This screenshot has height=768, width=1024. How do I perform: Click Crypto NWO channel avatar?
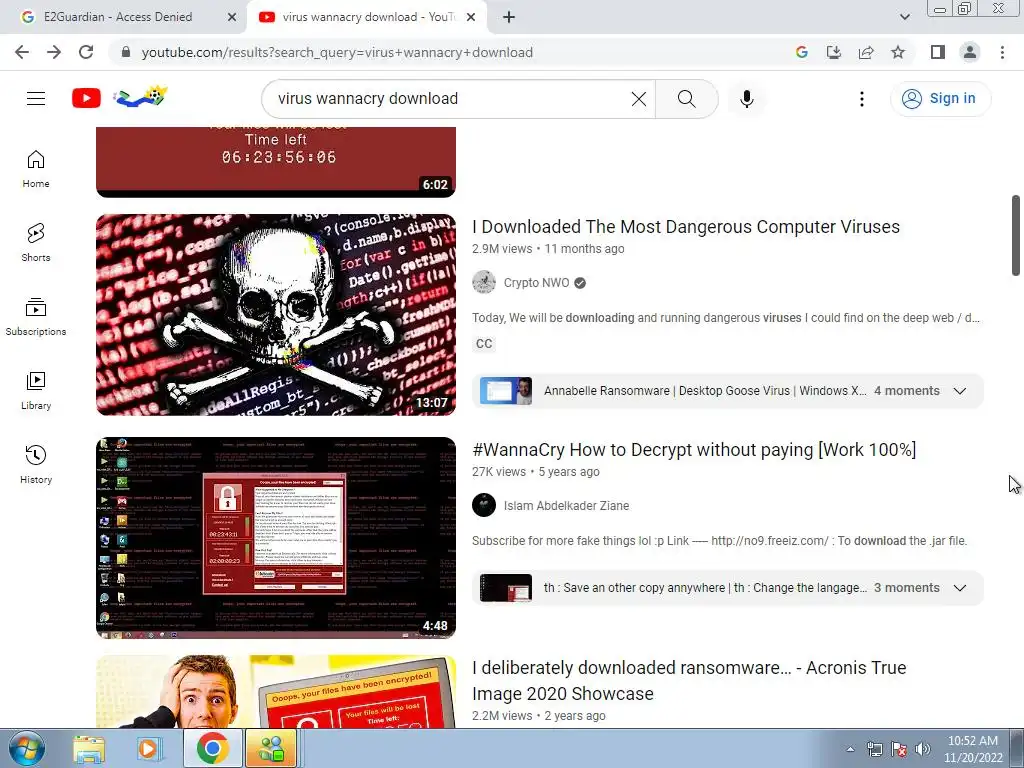coord(484,282)
